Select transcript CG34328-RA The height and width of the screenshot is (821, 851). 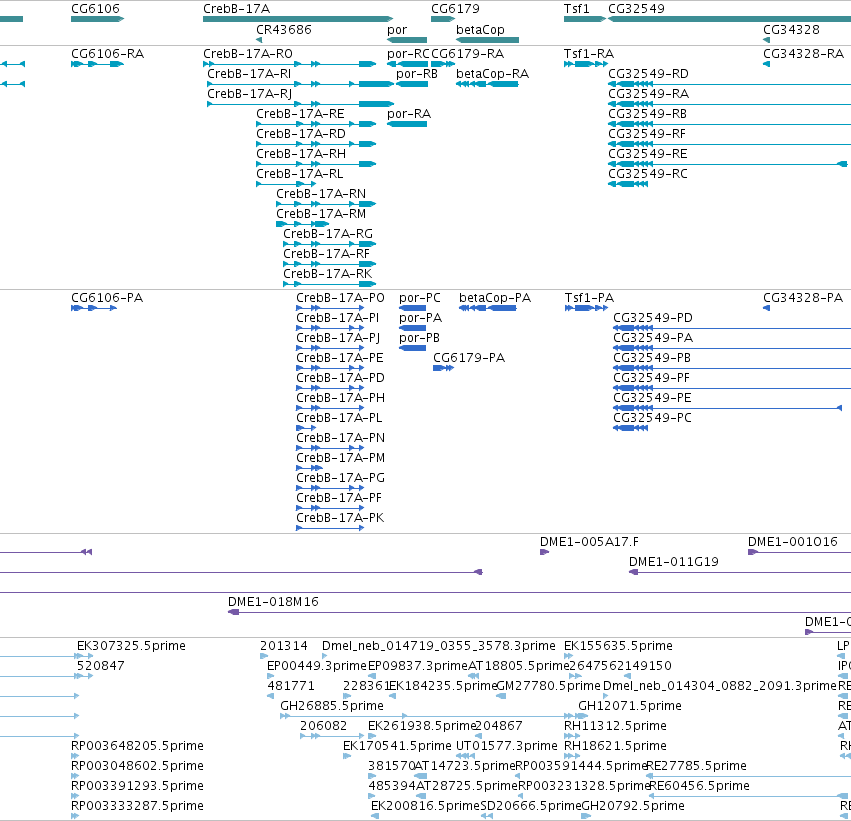(x=766, y=64)
